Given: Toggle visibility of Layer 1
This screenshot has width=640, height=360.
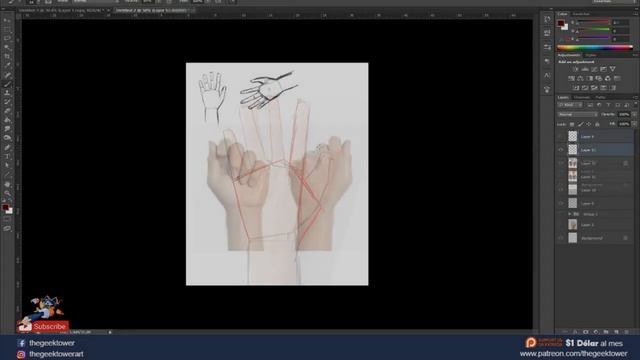Looking at the screenshot, I should (x=561, y=224).
